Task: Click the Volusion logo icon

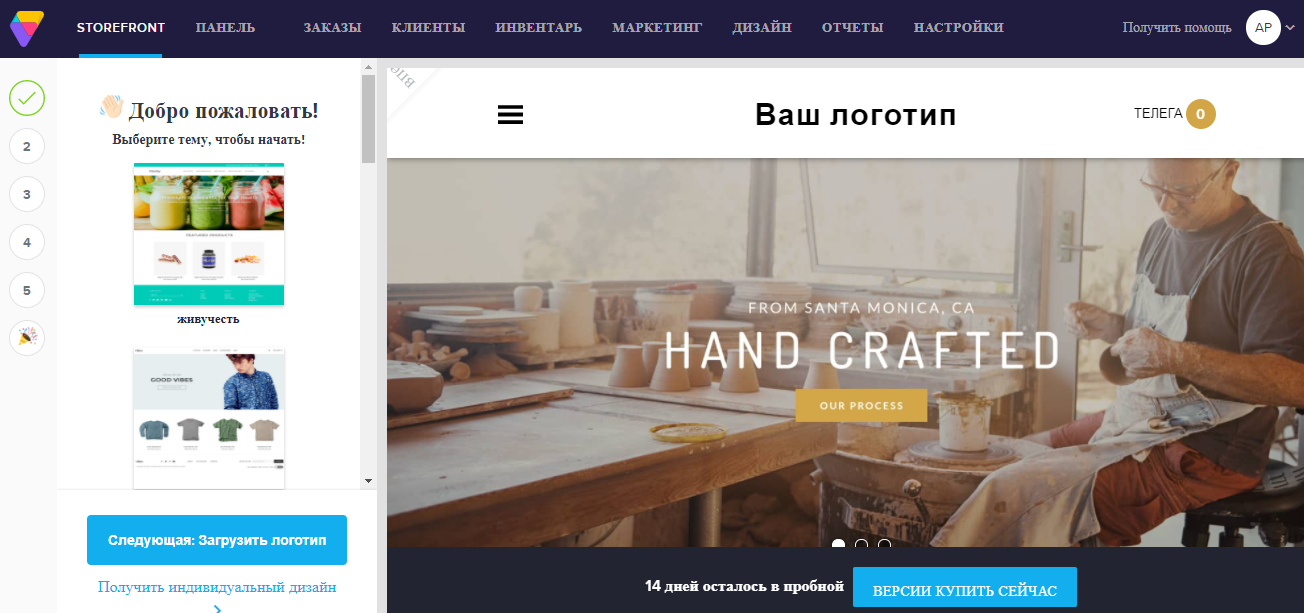Action: (27, 28)
